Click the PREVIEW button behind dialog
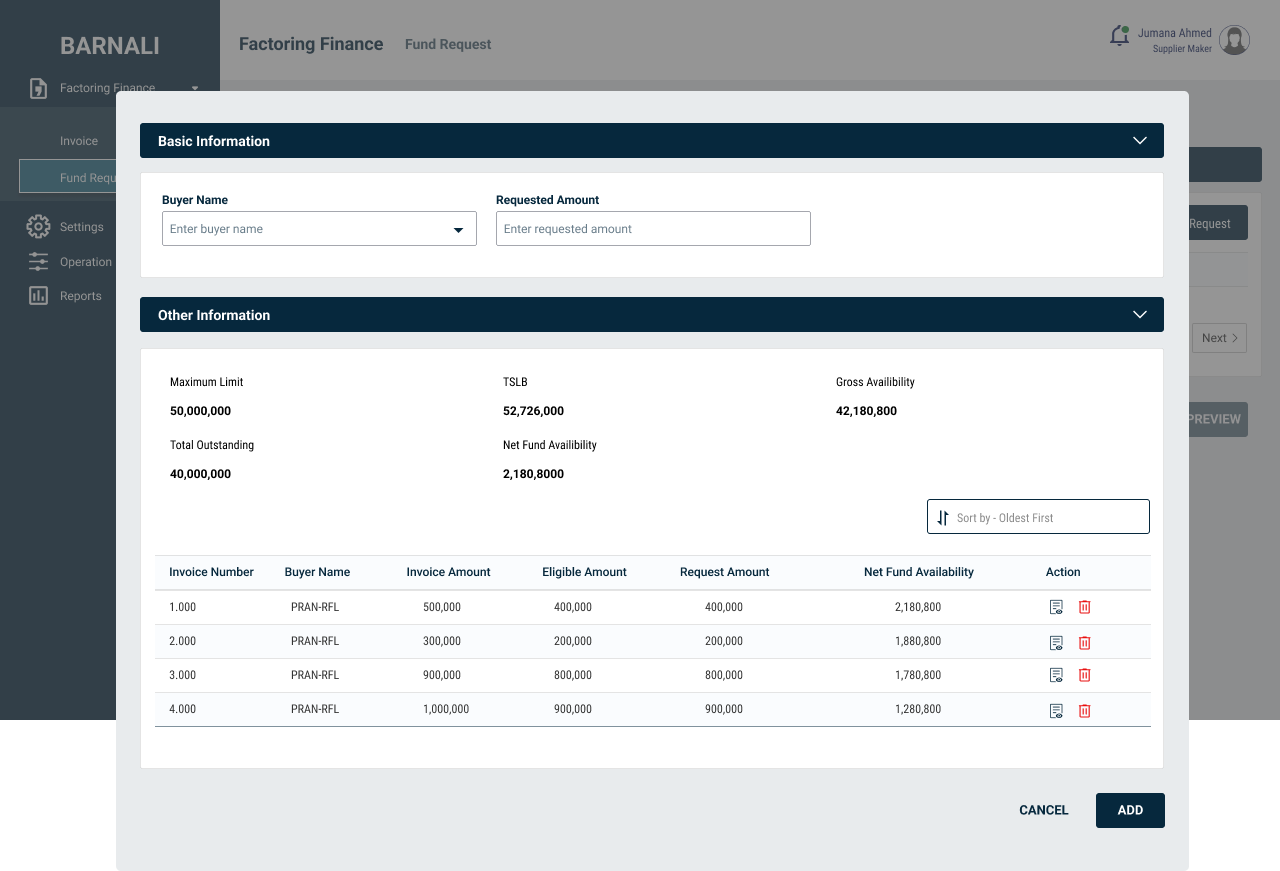This screenshot has height=871, width=1280. pyautogui.click(x=1218, y=419)
